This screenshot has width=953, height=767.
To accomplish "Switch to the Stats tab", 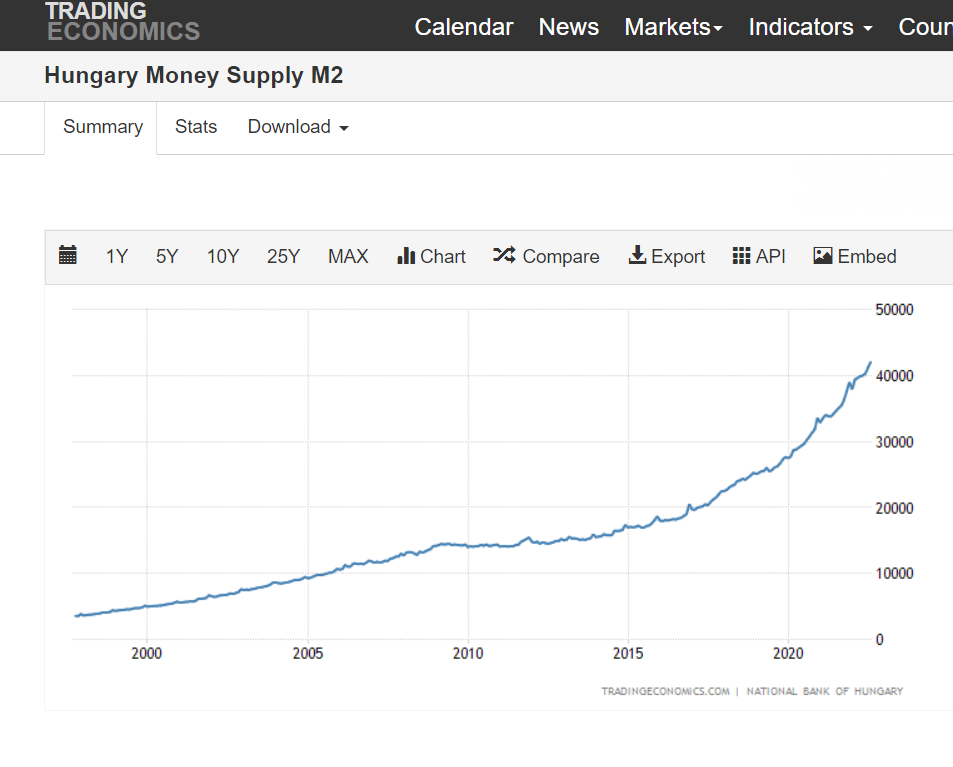I will [196, 127].
